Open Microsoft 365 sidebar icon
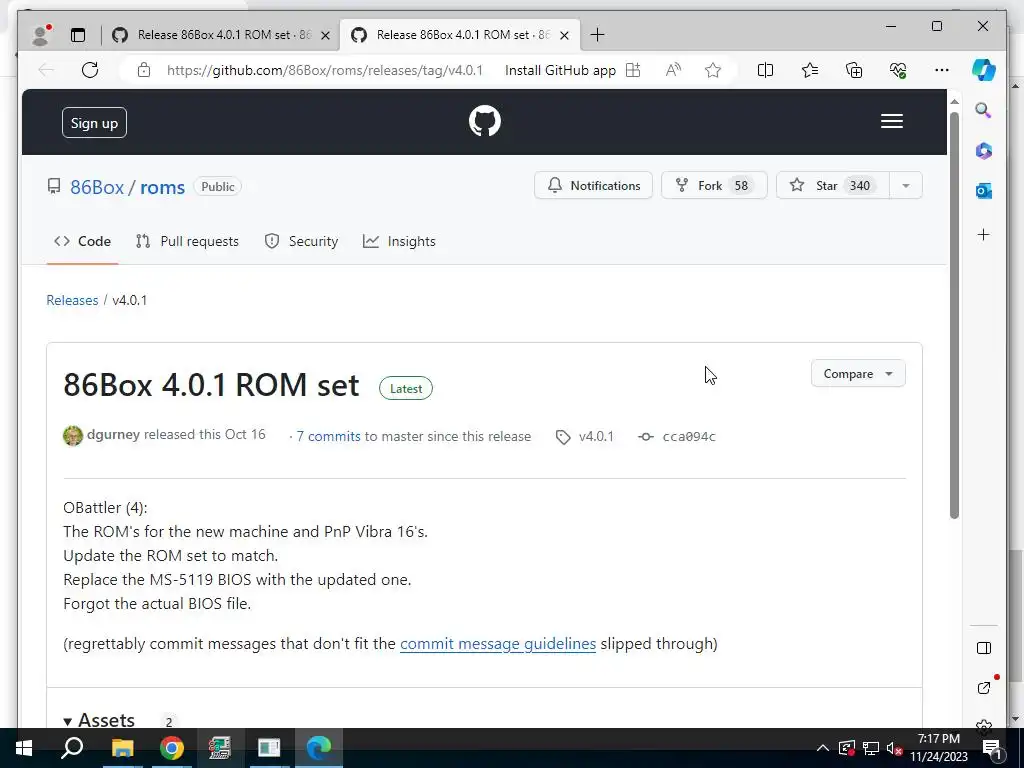The width and height of the screenshot is (1024, 768). [984, 151]
